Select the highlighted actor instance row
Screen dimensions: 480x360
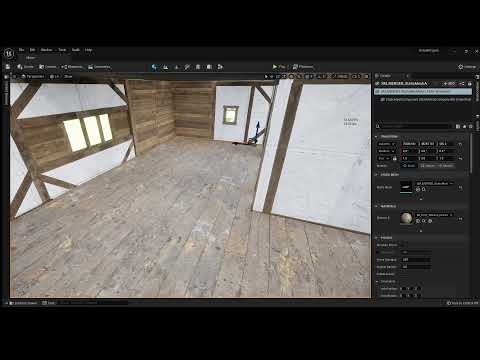tap(423, 91)
